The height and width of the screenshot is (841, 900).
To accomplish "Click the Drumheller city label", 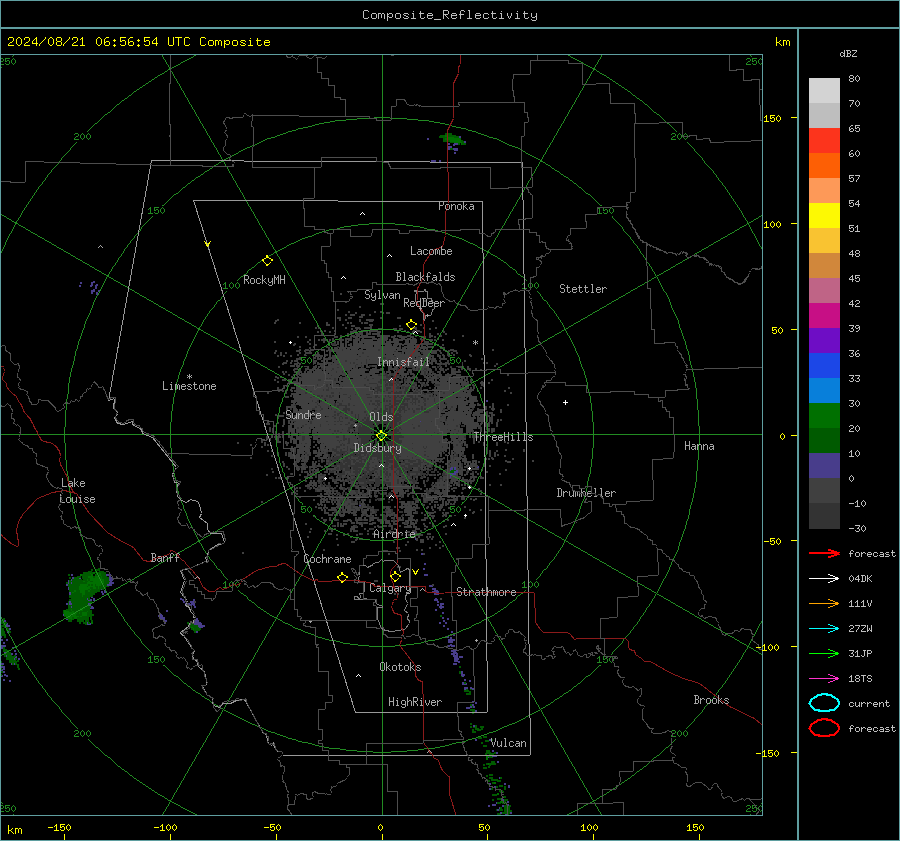I will point(586,493).
